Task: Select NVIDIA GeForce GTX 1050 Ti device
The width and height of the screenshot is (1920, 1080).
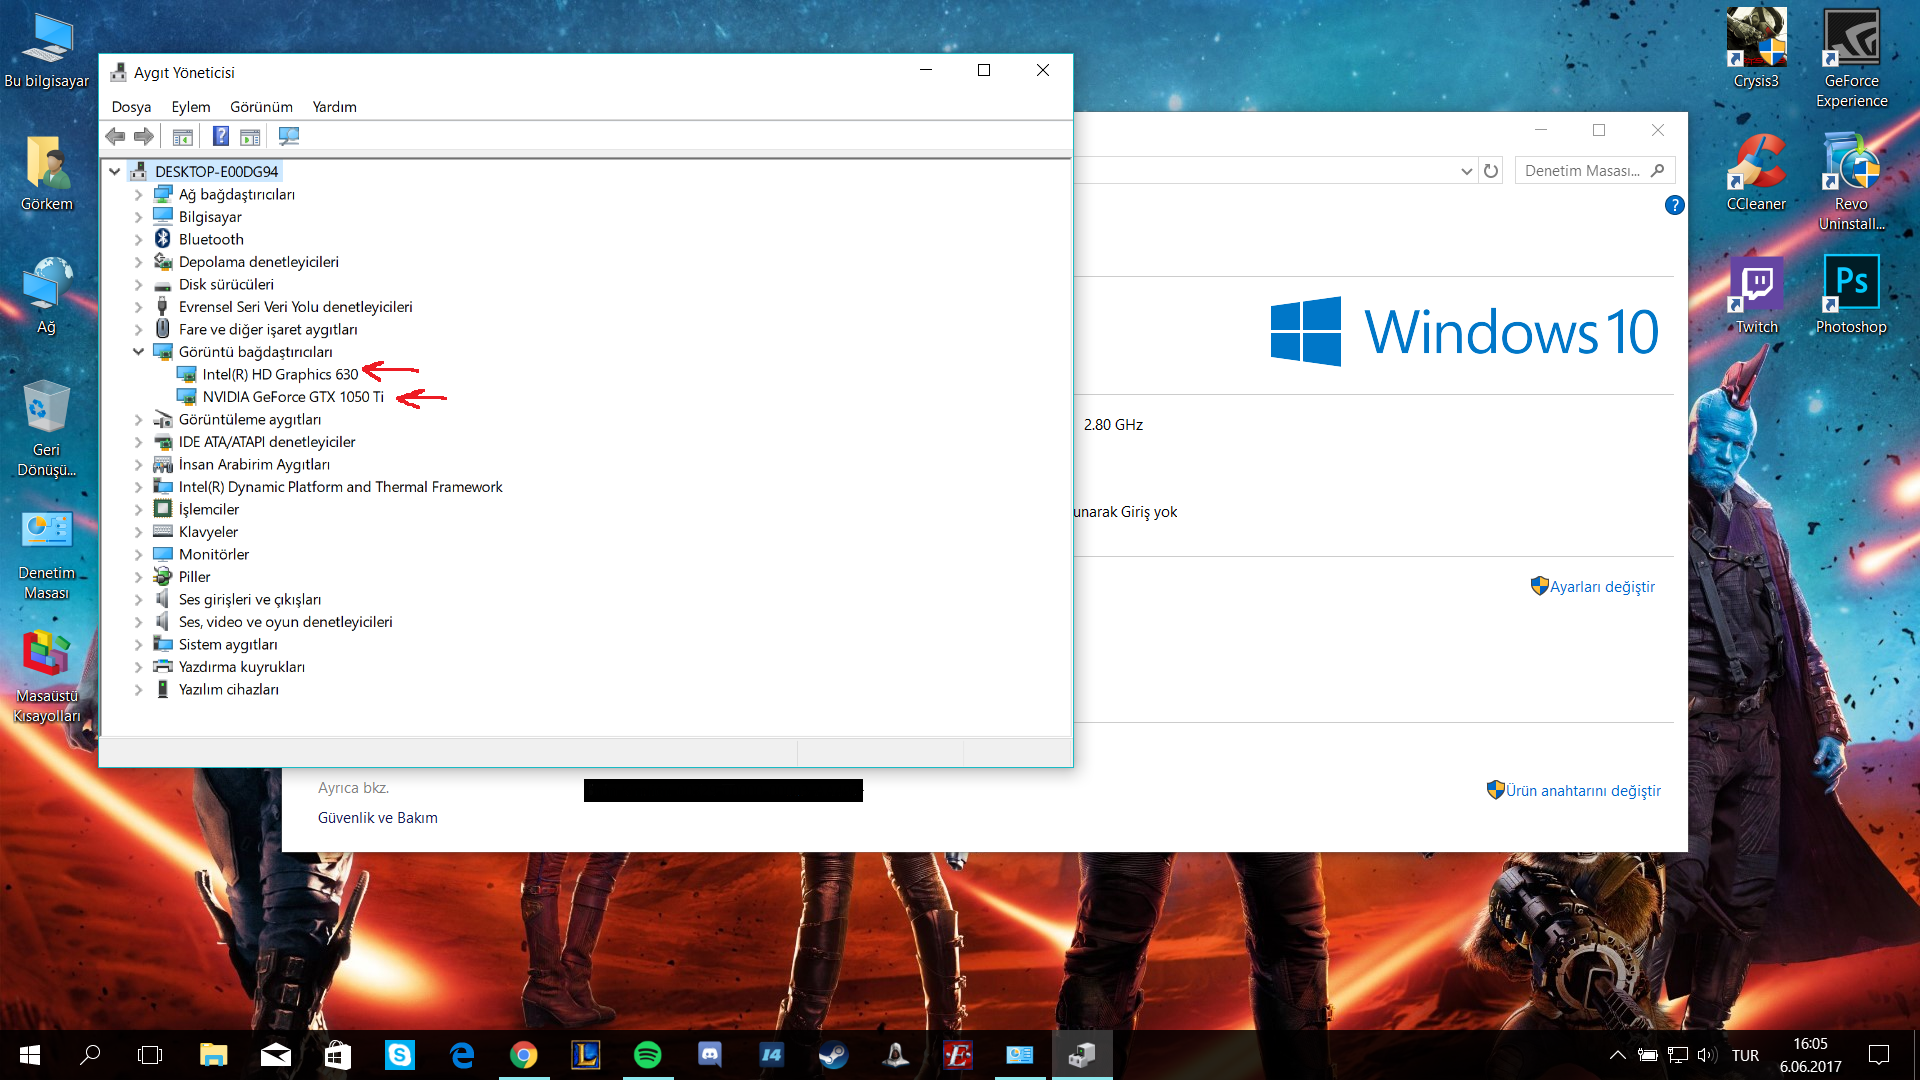Action: pyautogui.click(x=293, y=397)
